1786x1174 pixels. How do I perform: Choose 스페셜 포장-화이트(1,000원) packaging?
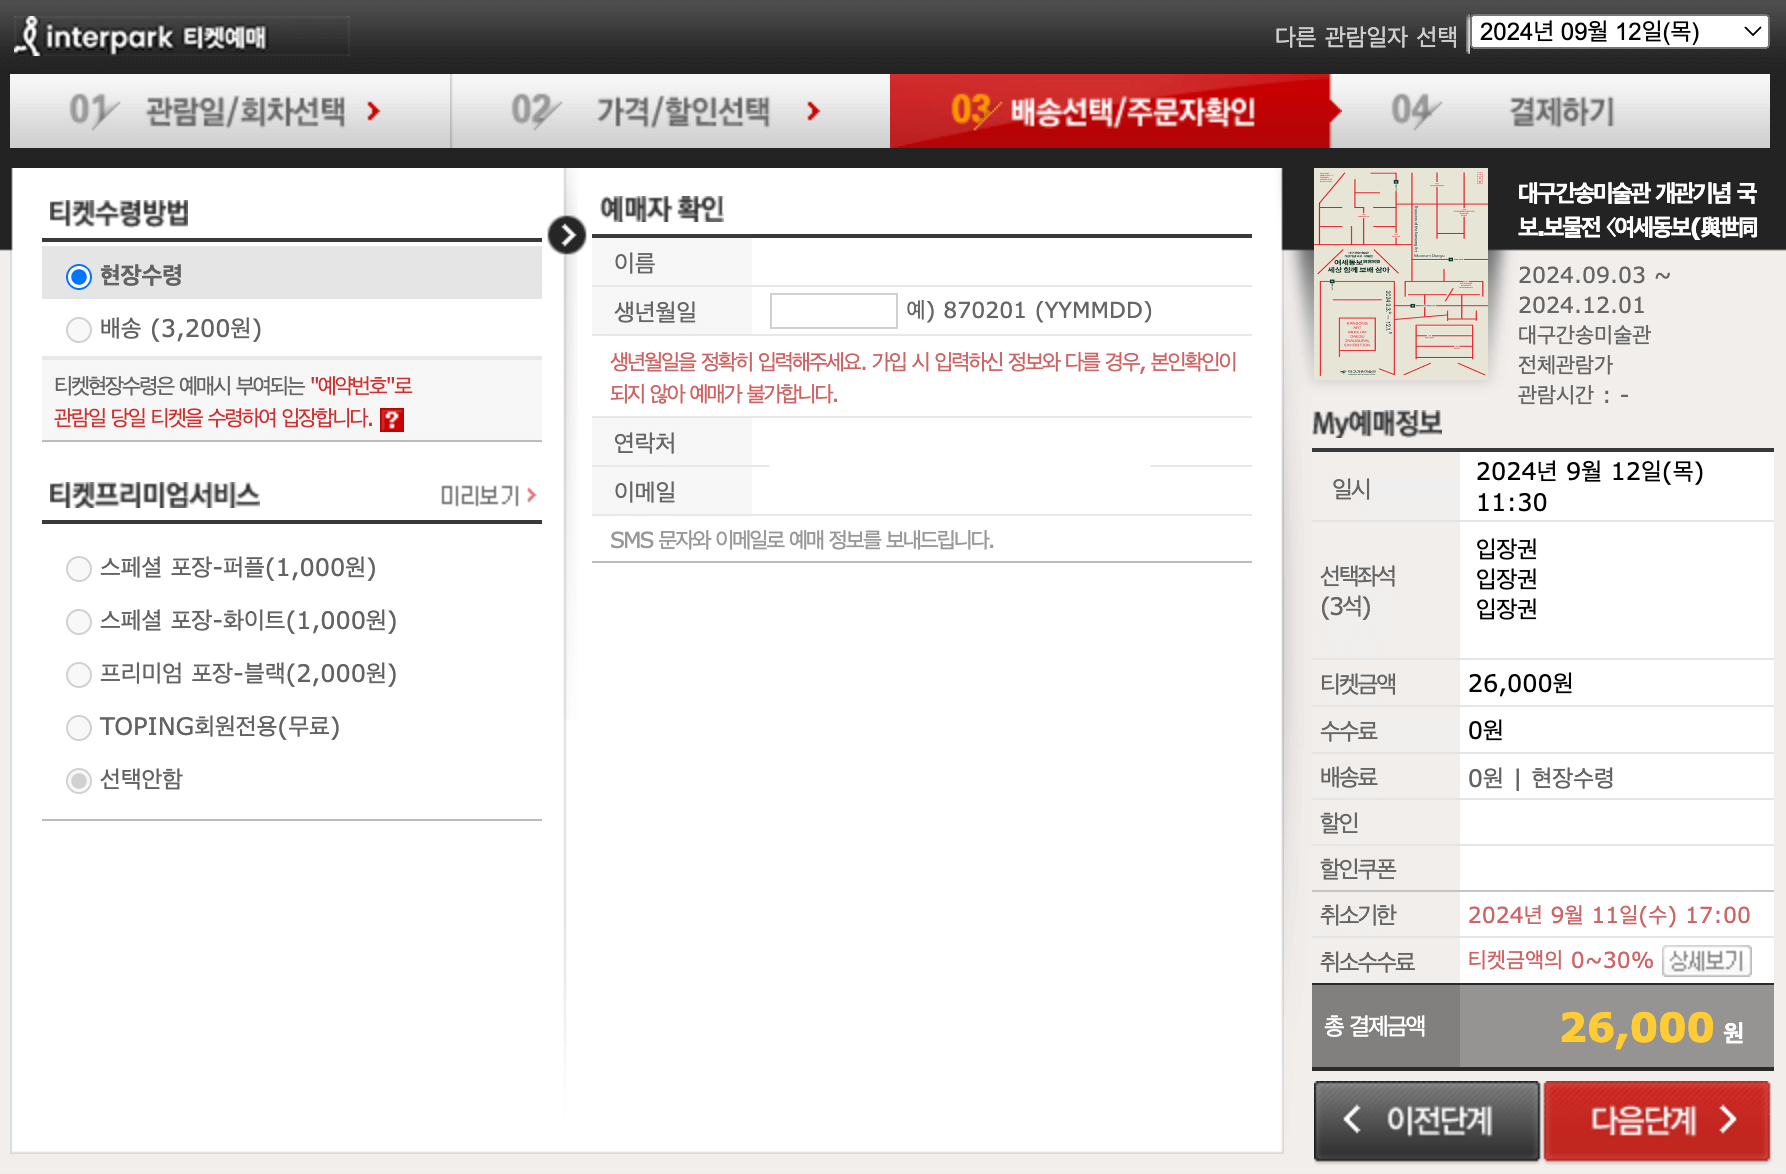point(78,621)
